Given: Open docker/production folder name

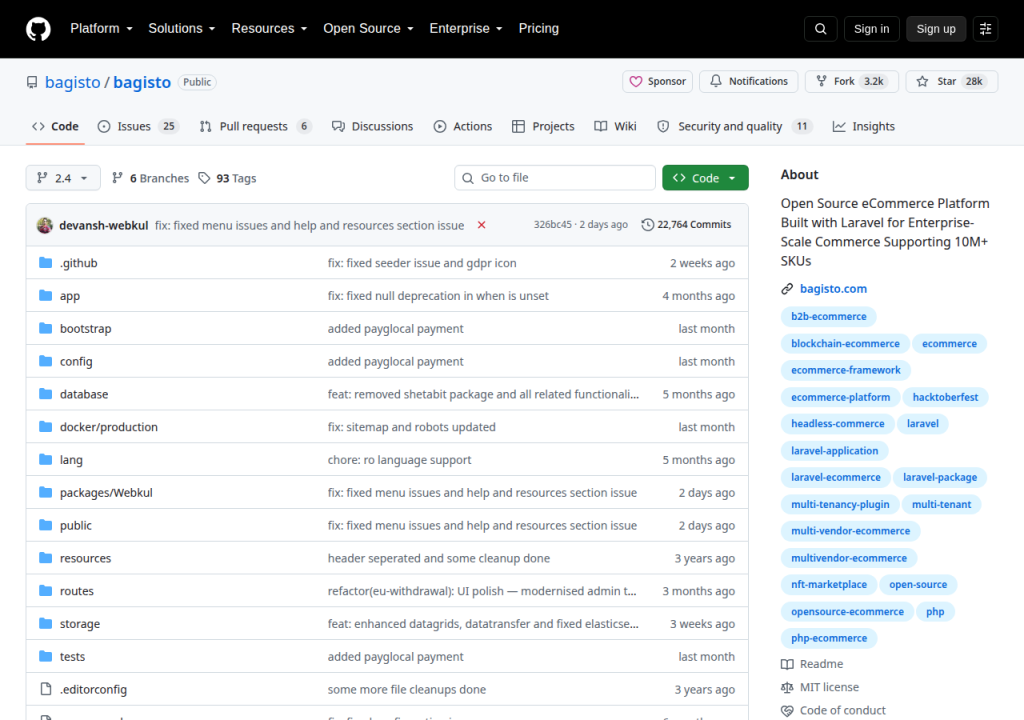Looking at the screenshot, I should [x=108, y=427].
